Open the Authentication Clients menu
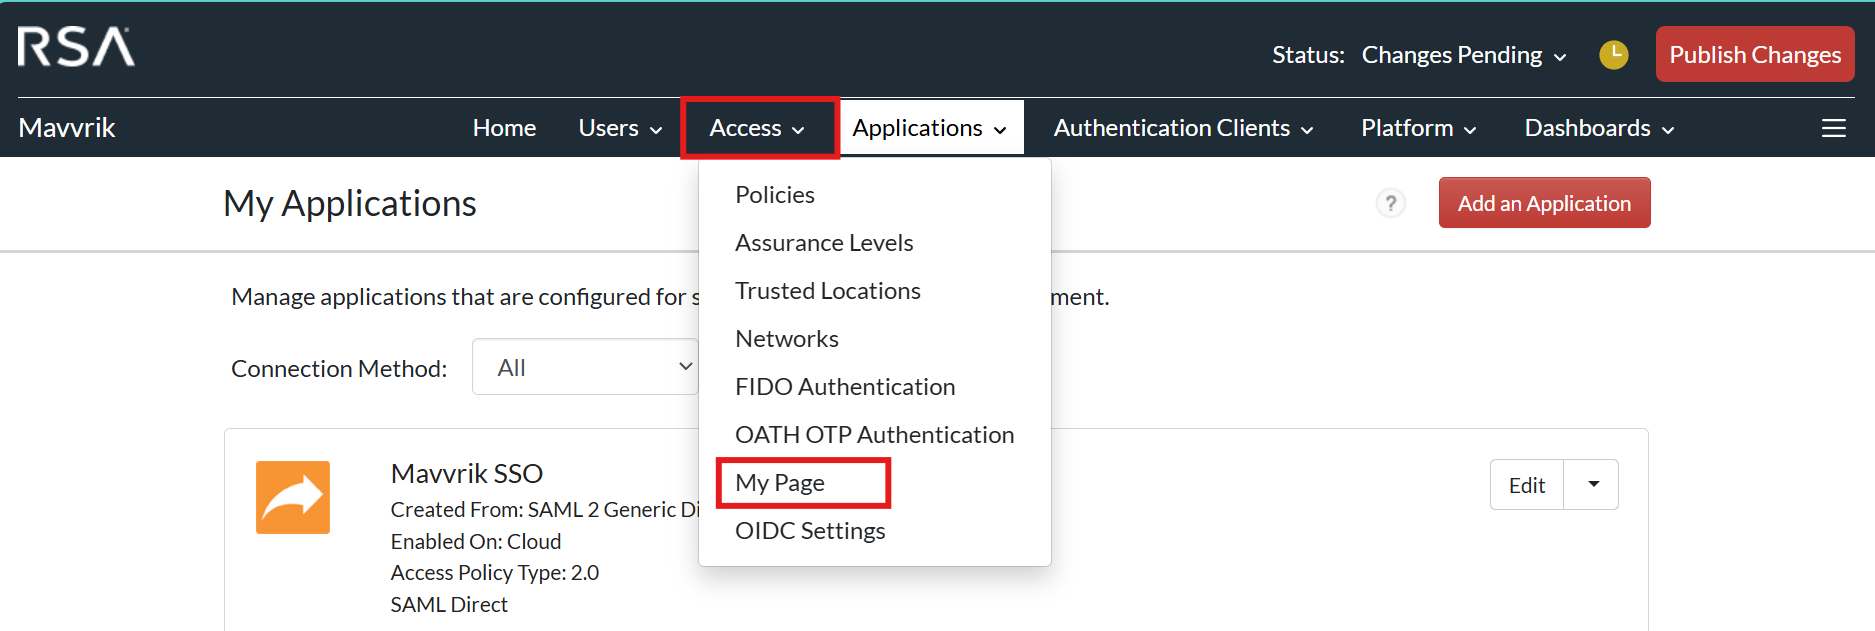 coord(1183,128)
